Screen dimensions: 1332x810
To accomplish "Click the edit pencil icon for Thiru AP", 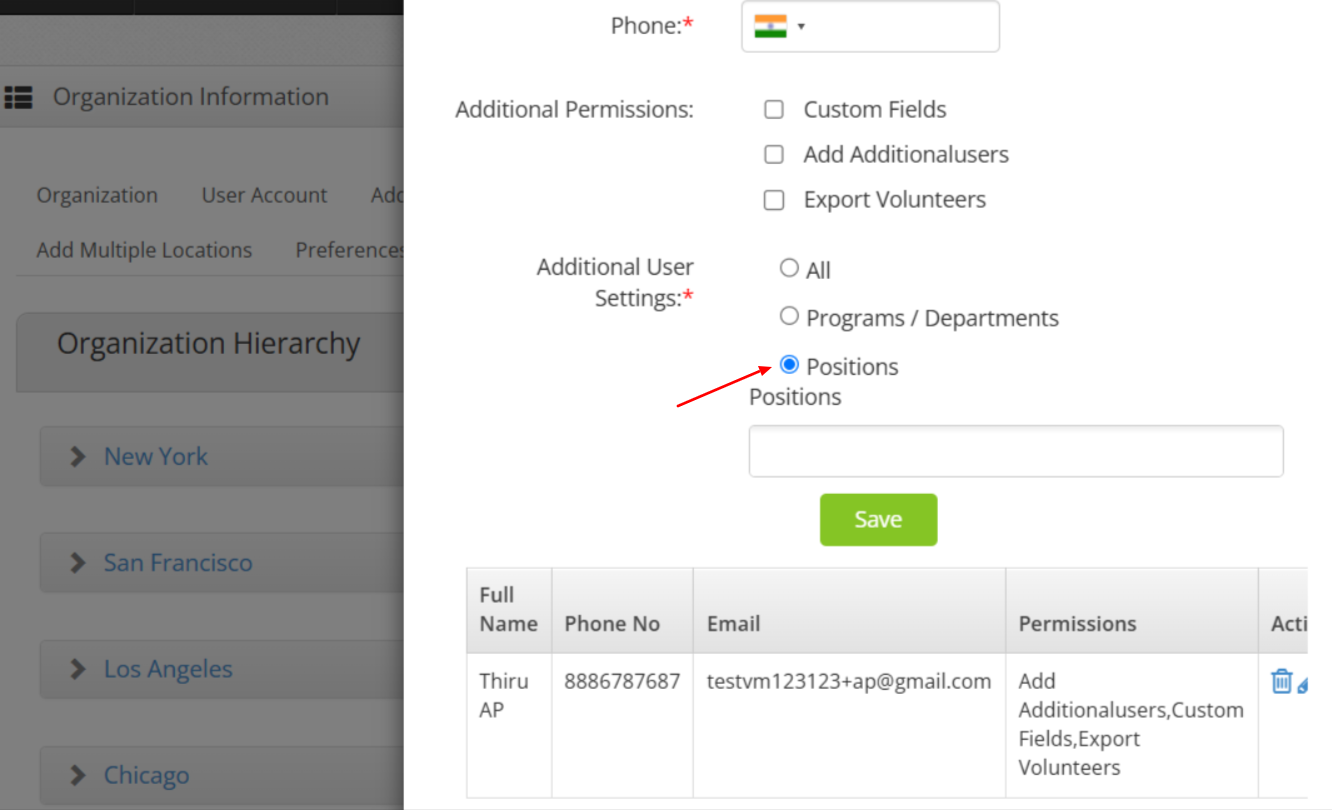I will tap(1302, 685).
